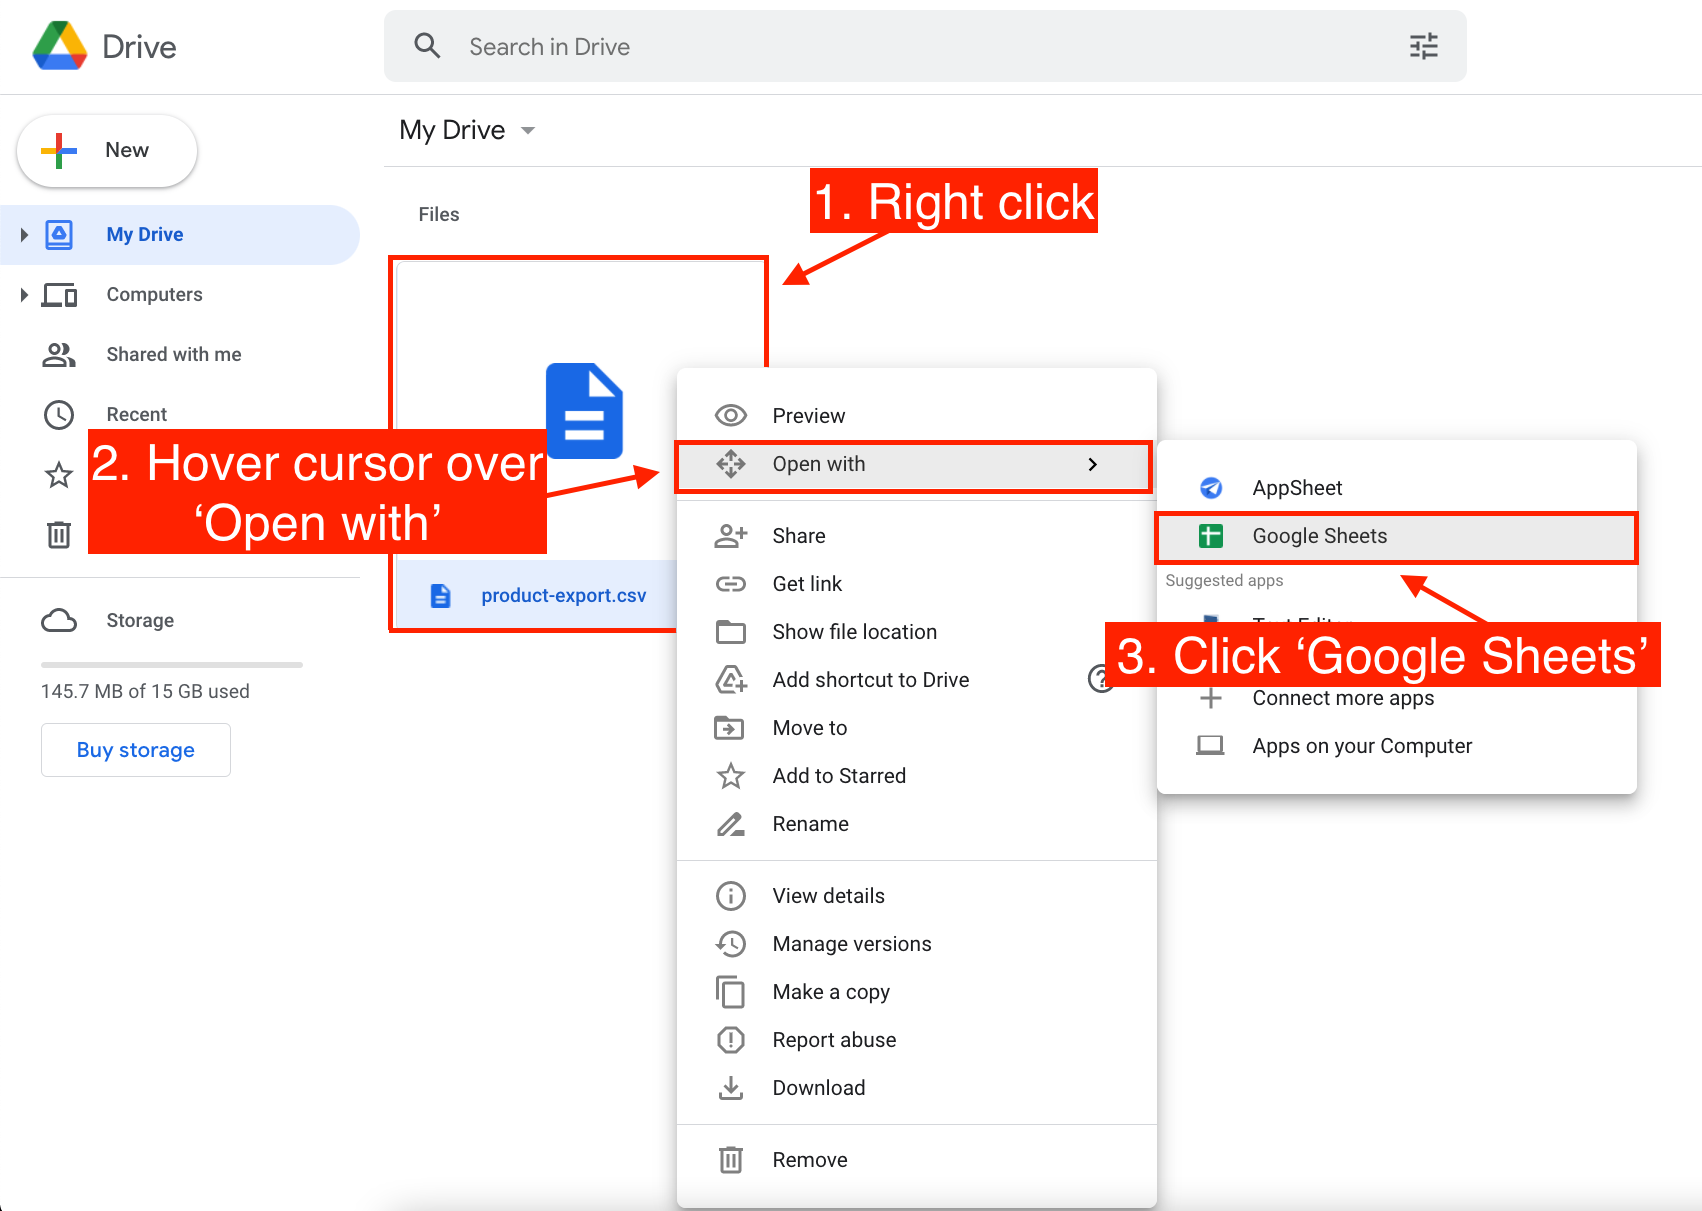The height and width of the screenshot is (1211, 1702).
Task: Click the Shared with me people icon
Action: point(59,355)
